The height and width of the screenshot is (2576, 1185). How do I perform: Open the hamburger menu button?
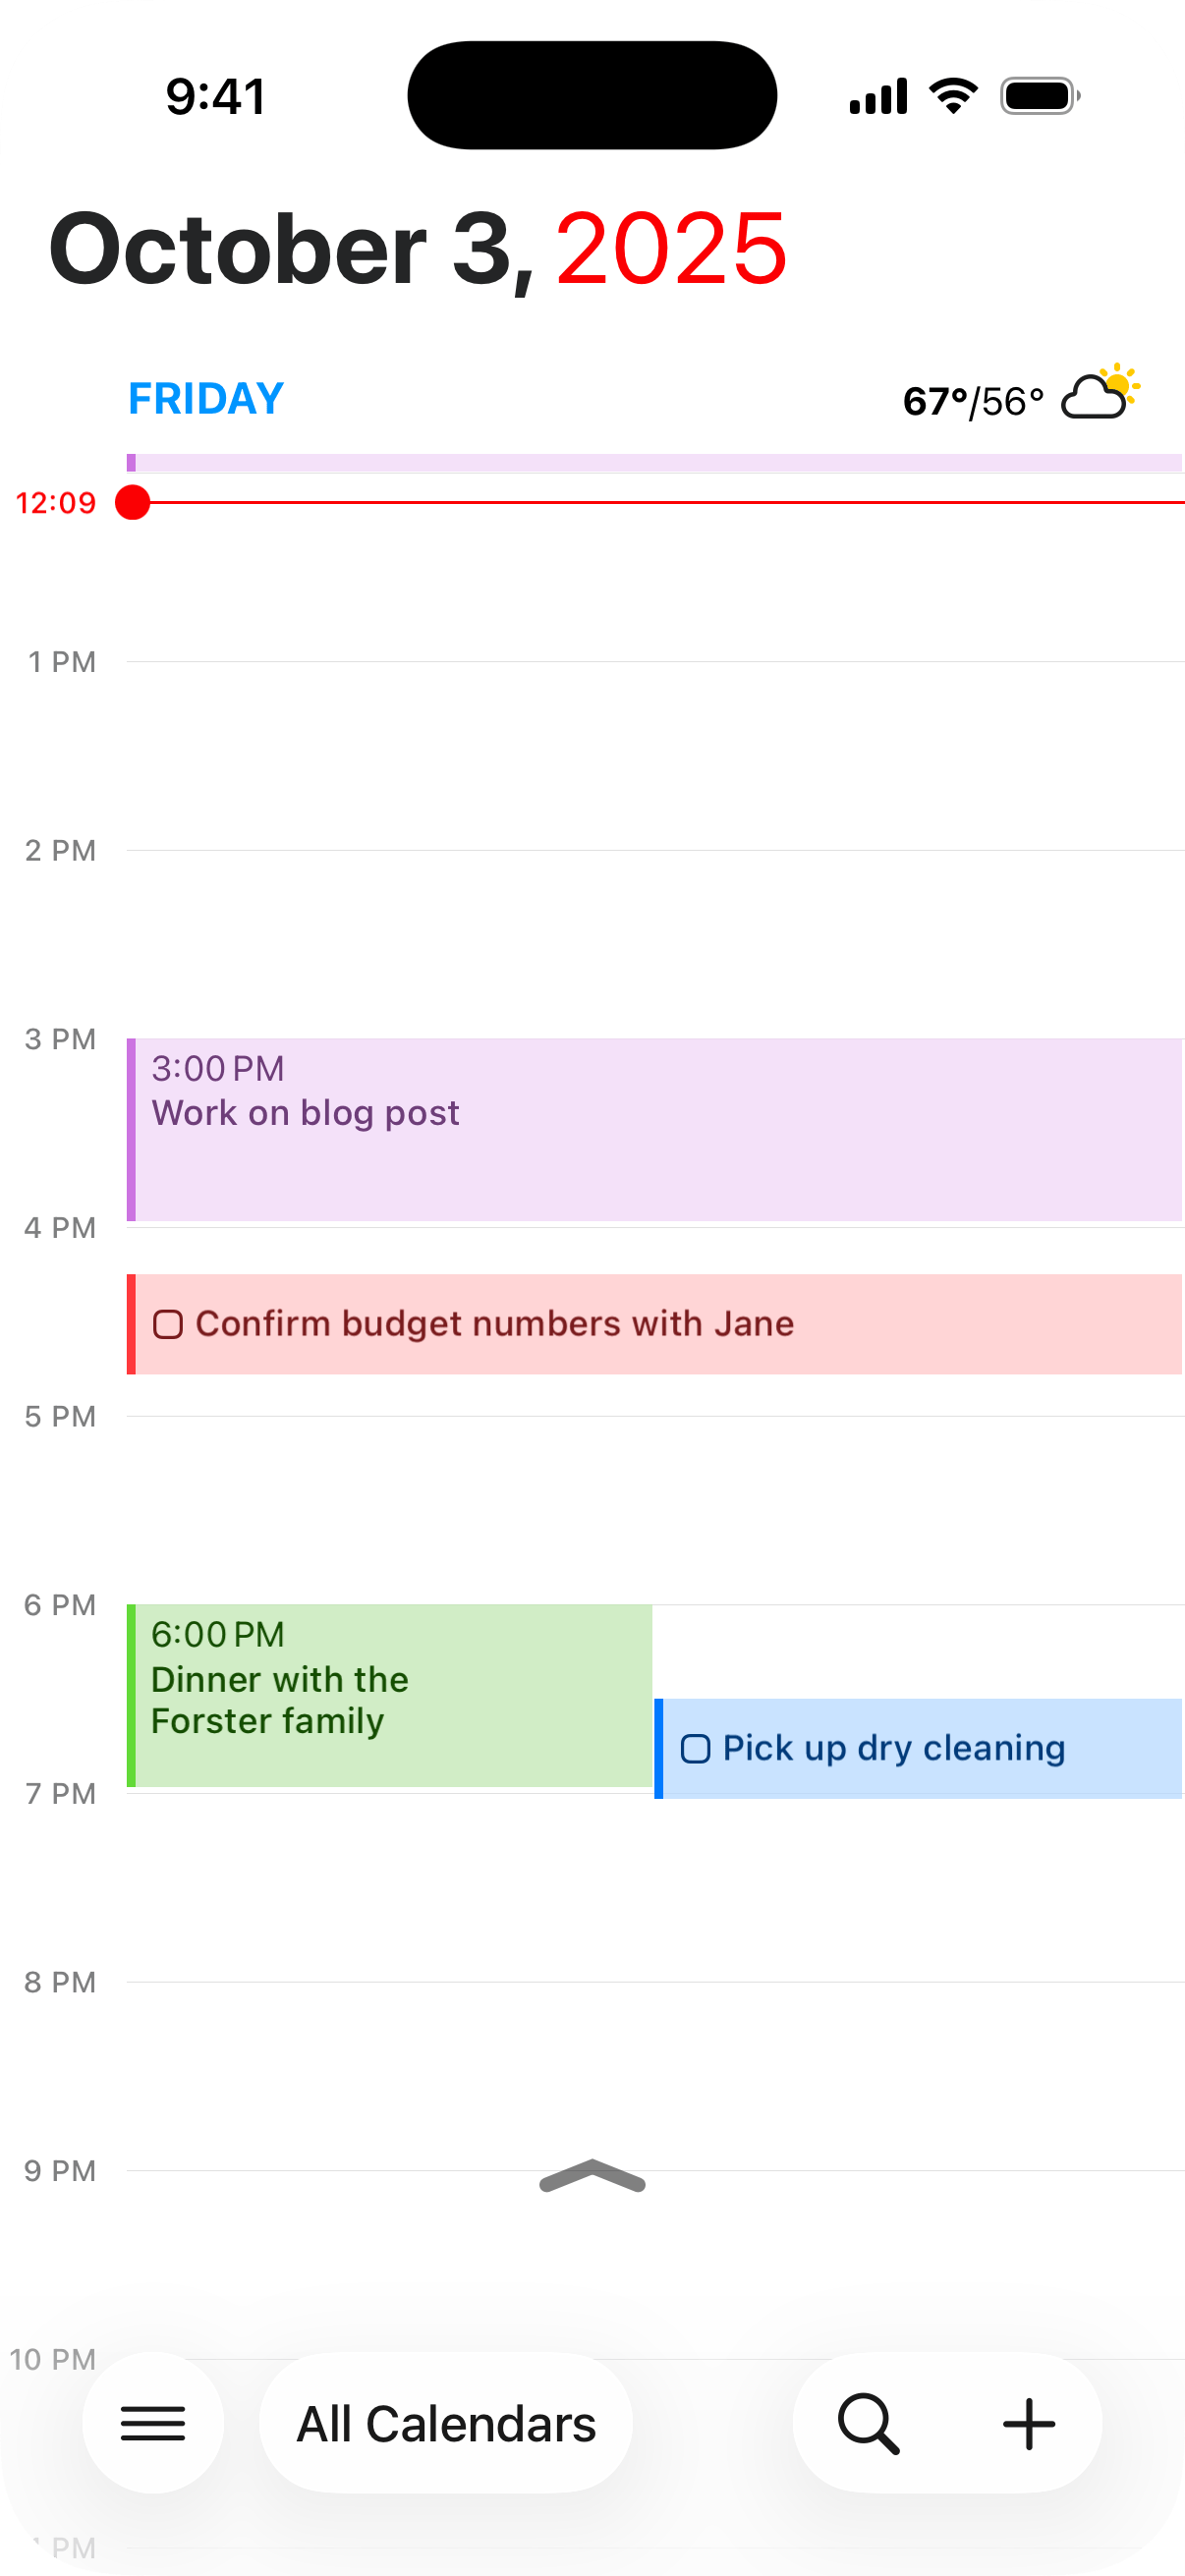(x=153, y=2423)
